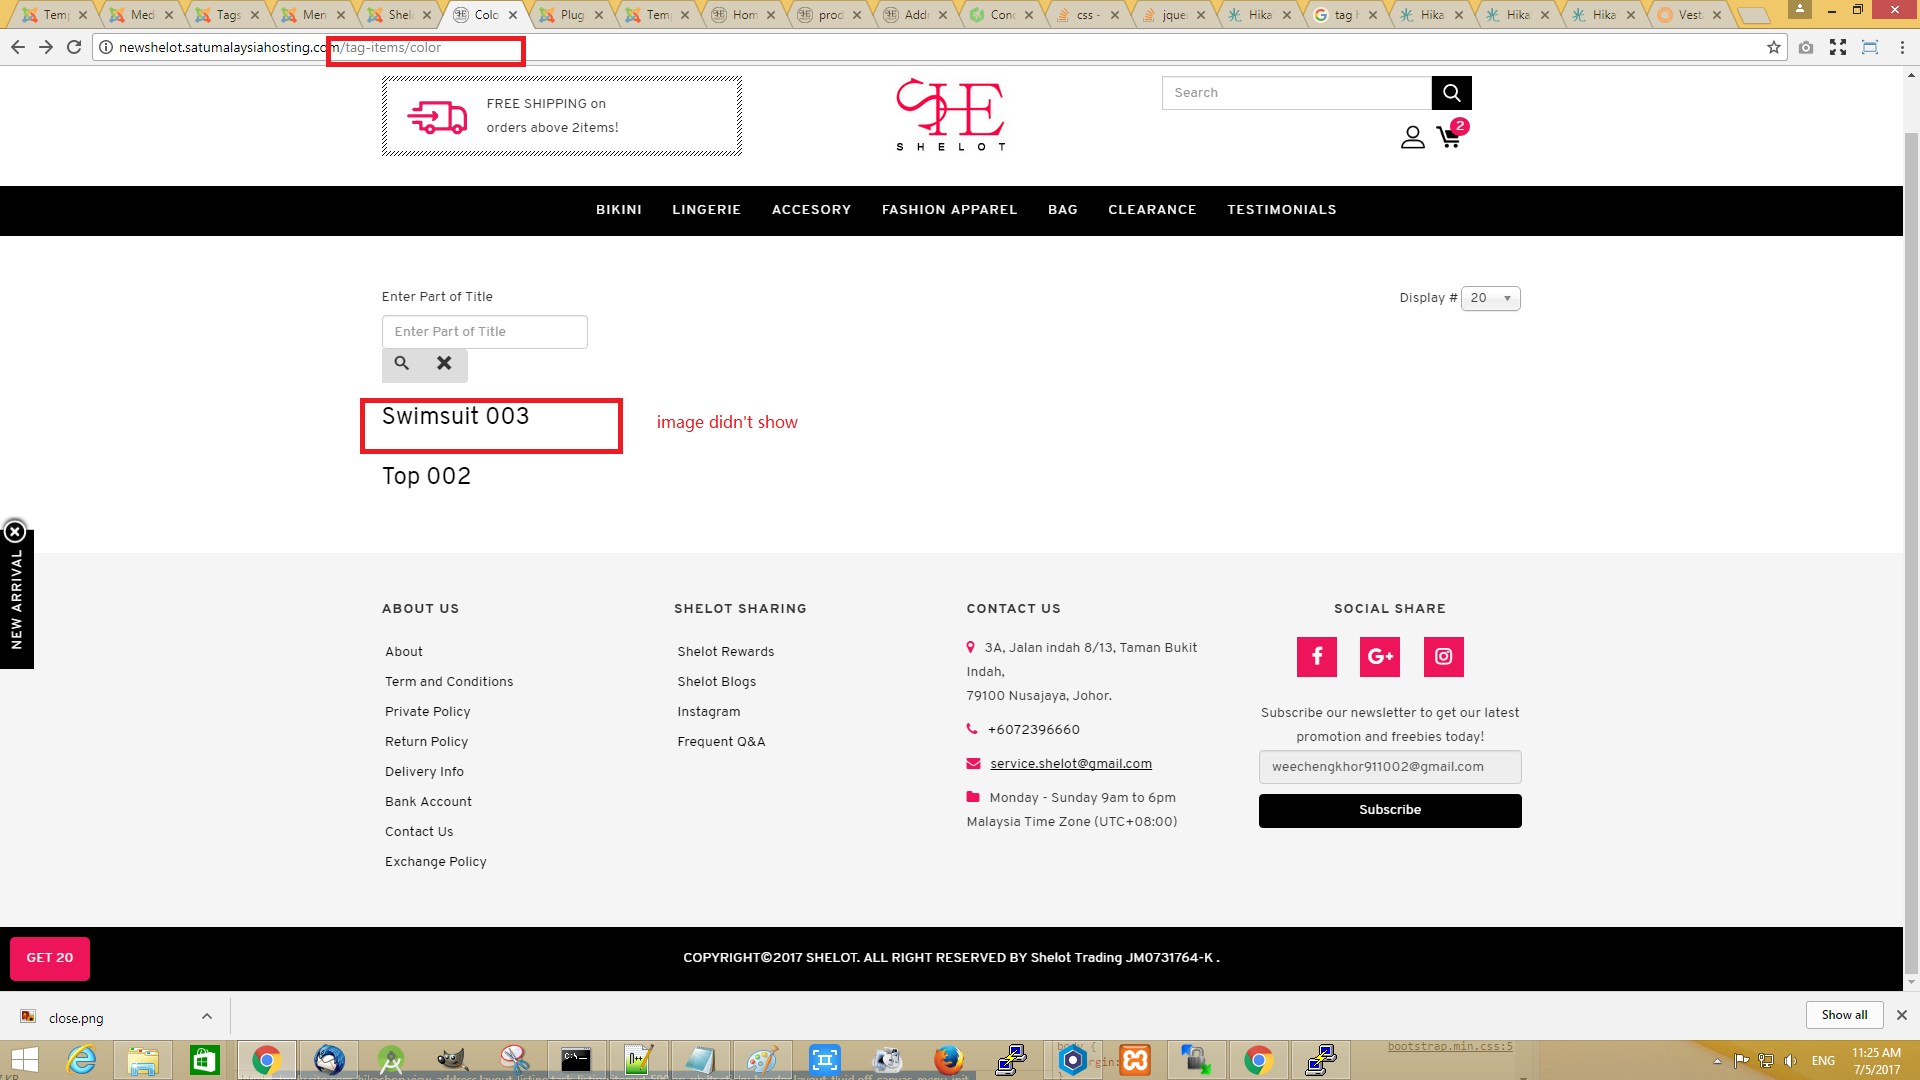The width and height of the screenshot is (1920, 1080).
Task: Open the Google Plus social icon
Action: coord(1380,657)
